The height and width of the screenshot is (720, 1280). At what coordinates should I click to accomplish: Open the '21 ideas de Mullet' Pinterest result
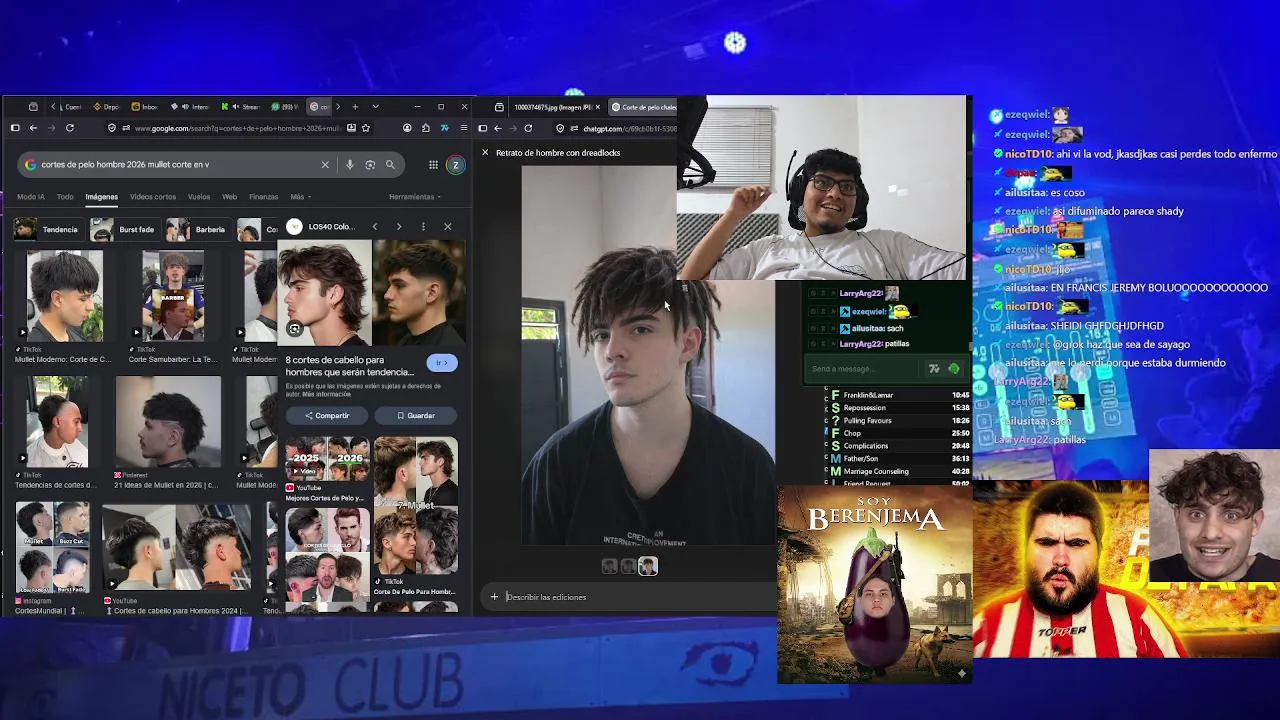(168, 422)
